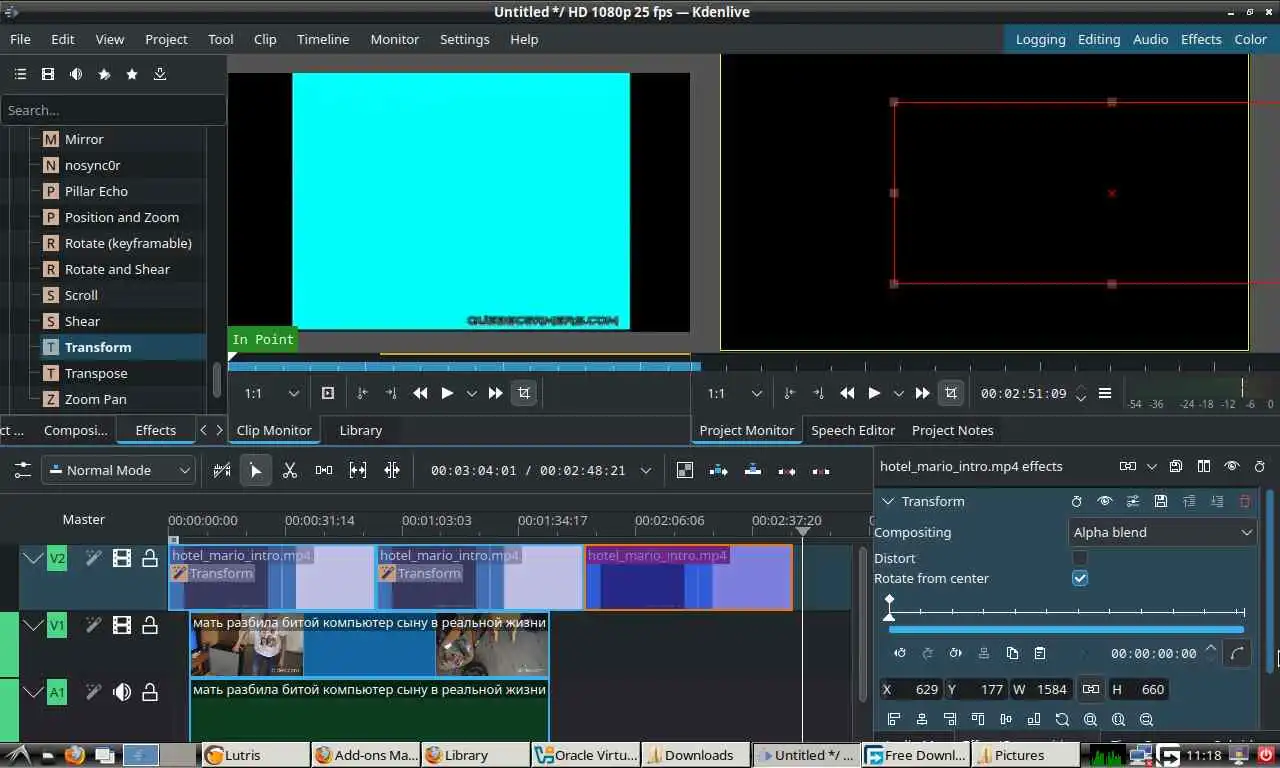Image resolution: width=1280 pixels, height=768 pixels.
Task: Lock the V2 track with padlock icon
Action: [150, 558]
